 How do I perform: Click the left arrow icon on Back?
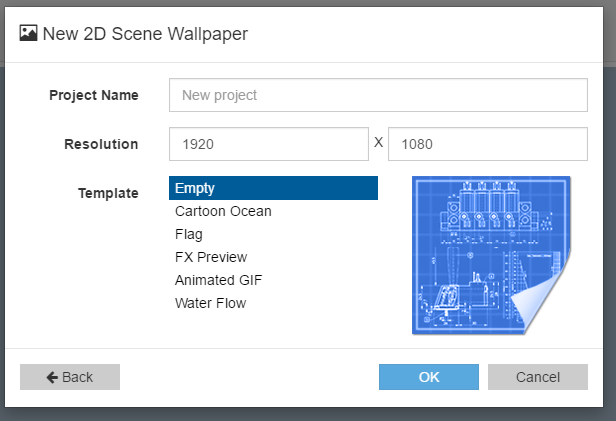click(51, 377)
